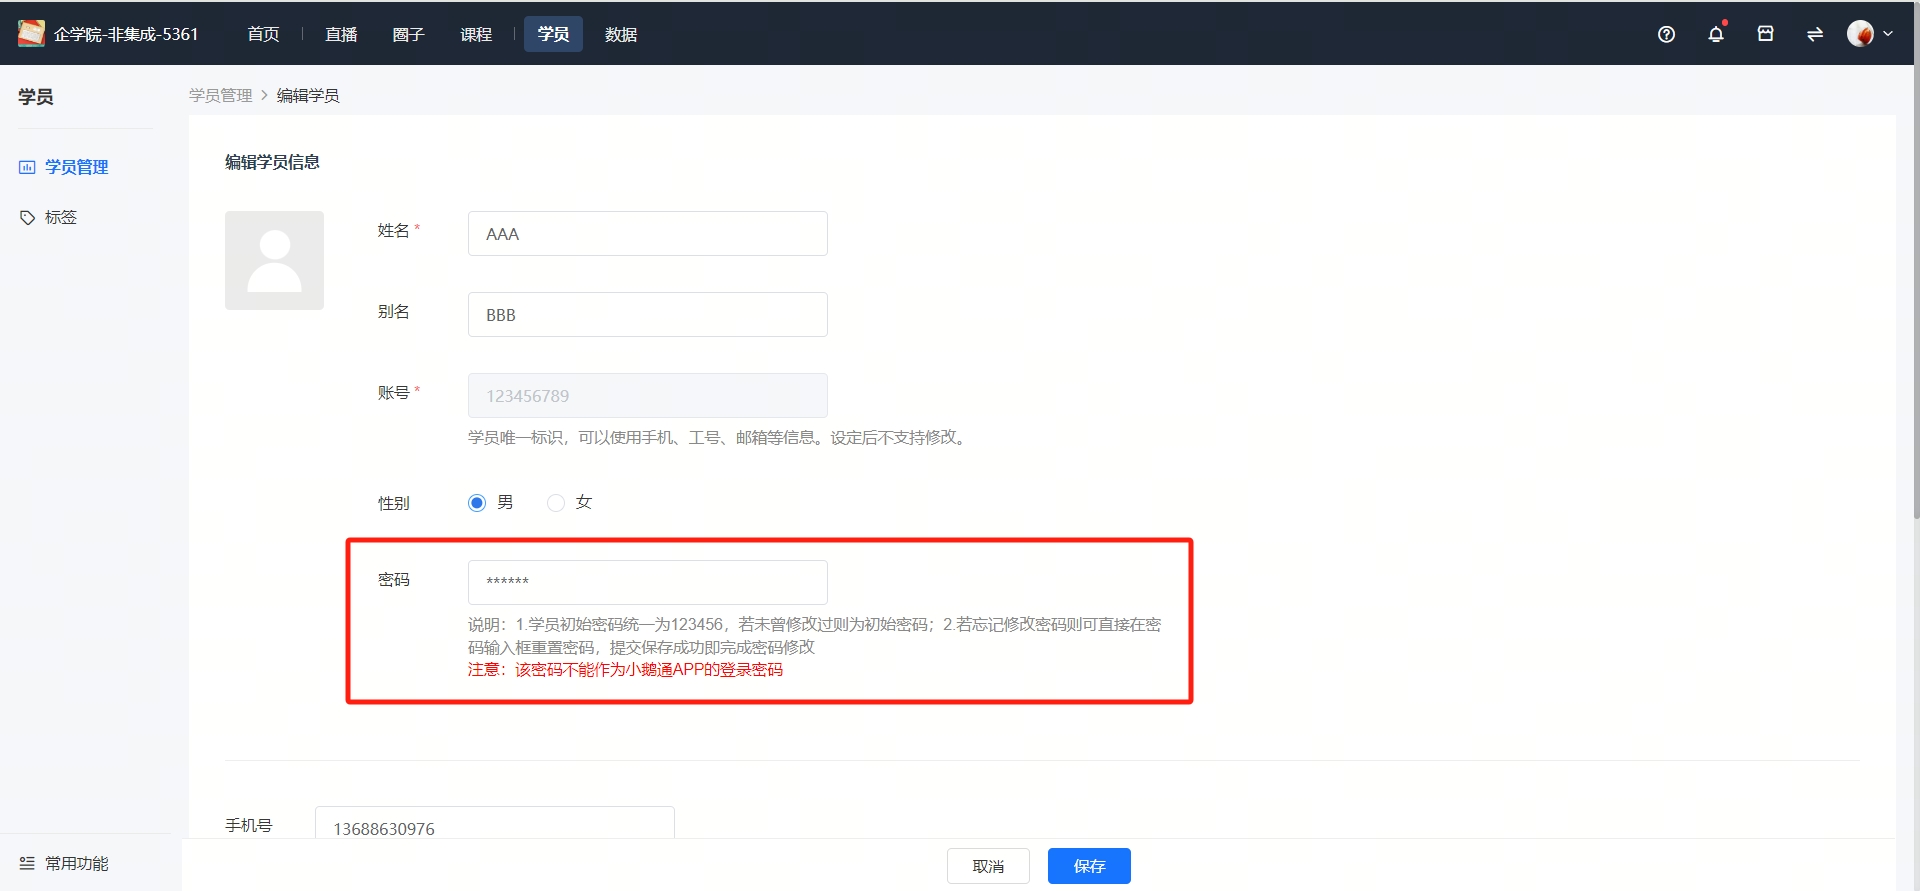Click the 保存 button
Image resolution: width=1920 pixels, height=891 pixels.
(x=1089, y=866)
